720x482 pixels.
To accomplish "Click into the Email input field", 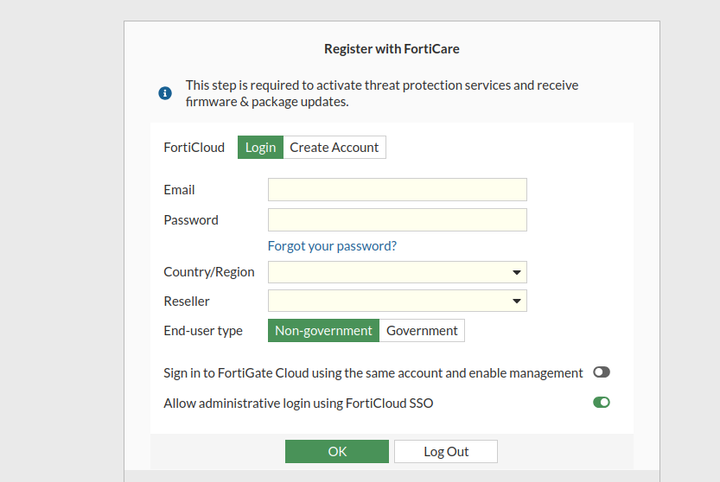I will click(397, 190).
